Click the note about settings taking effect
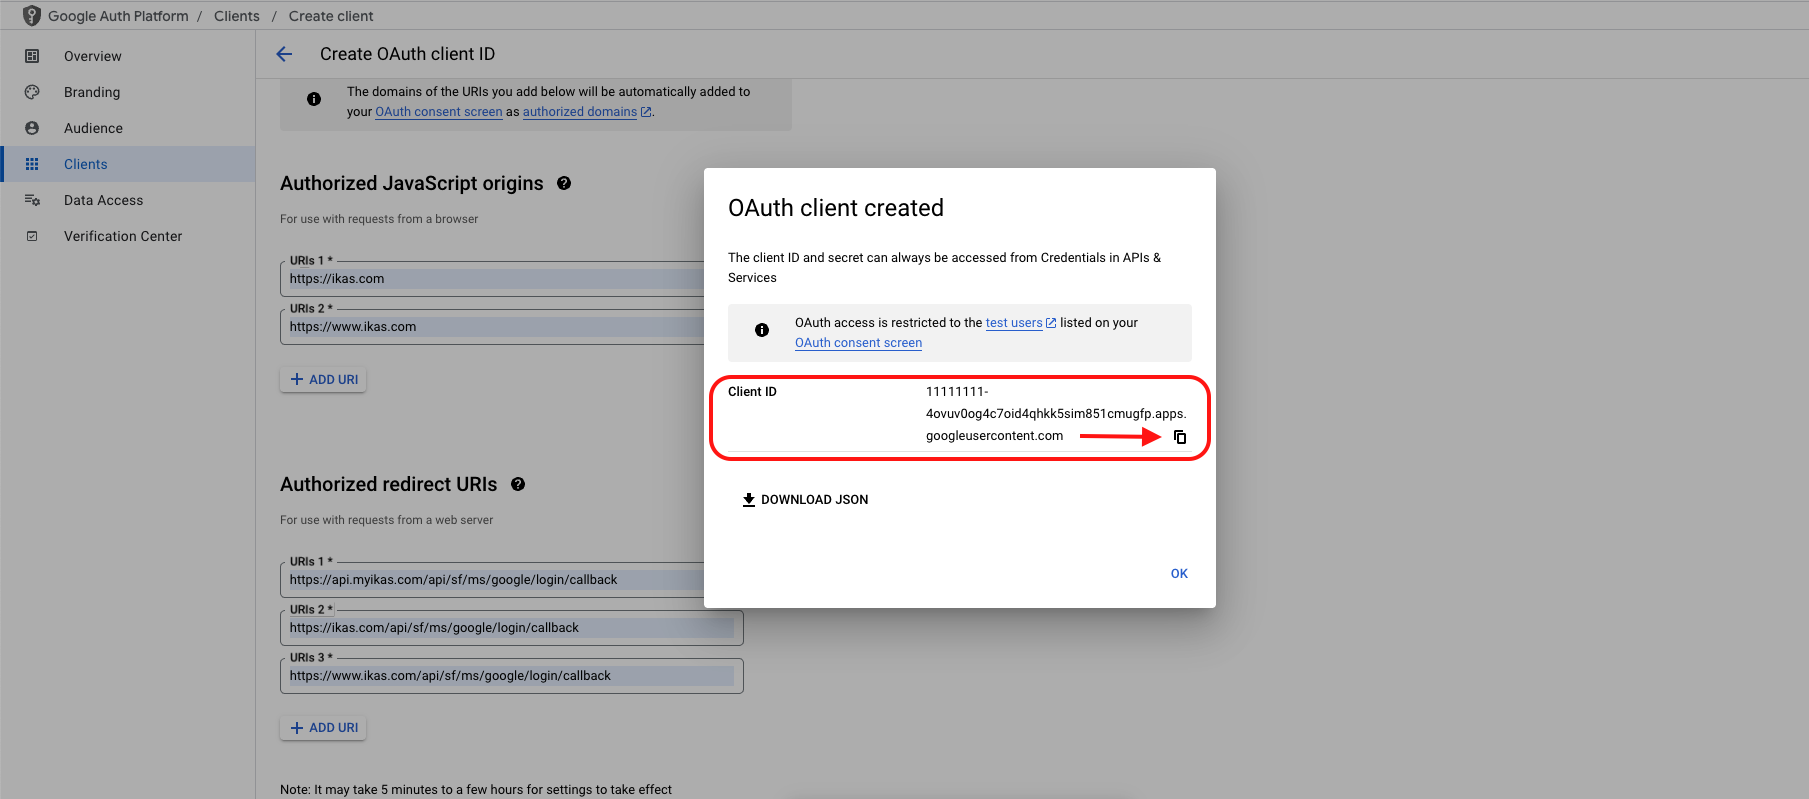This screenshot has width=1809, height=799. (x=476, y=790)
